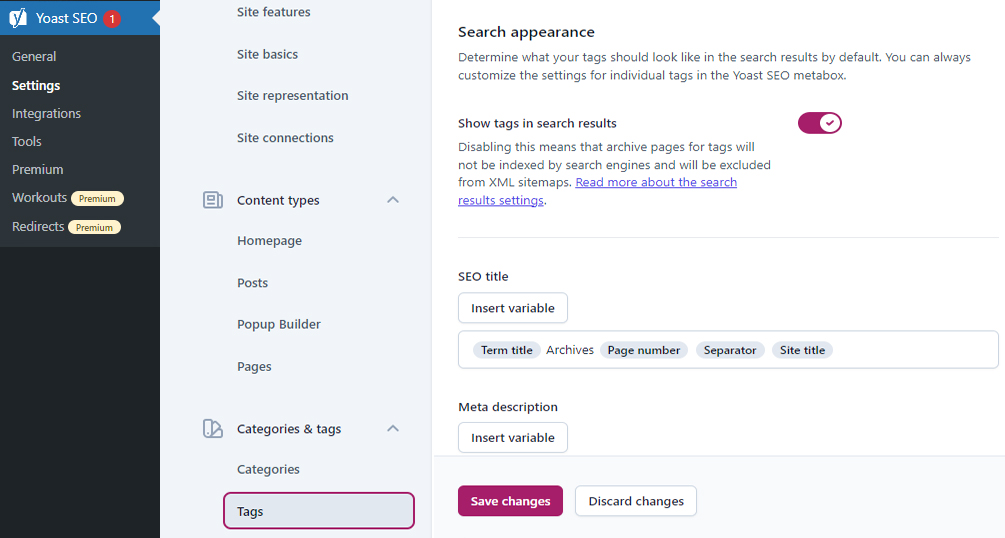Go to Site connections settings
This screenshot has width=1005, height=538.
285,138
